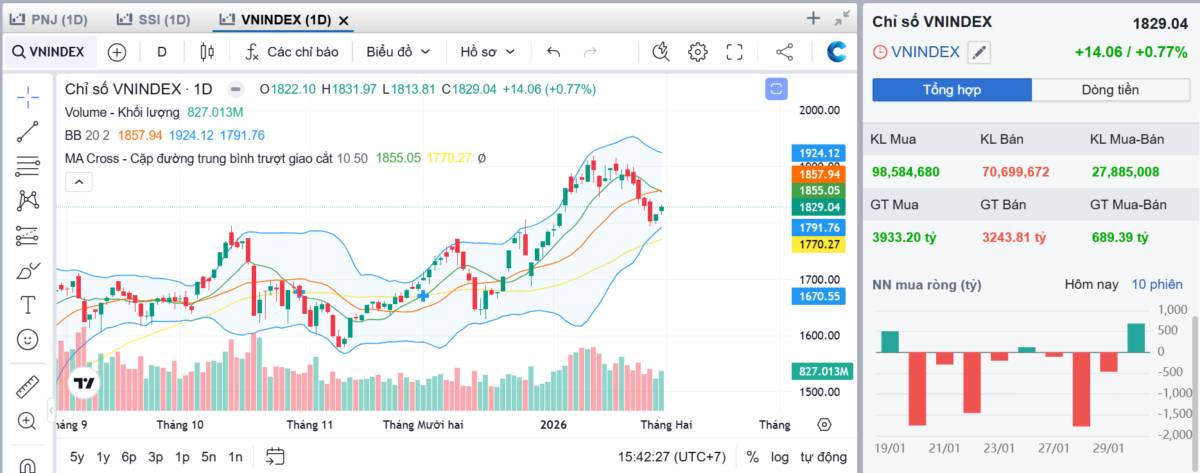1200x473 pixels.
Task: Toggle log scale mode
Action: click(780, 457)
